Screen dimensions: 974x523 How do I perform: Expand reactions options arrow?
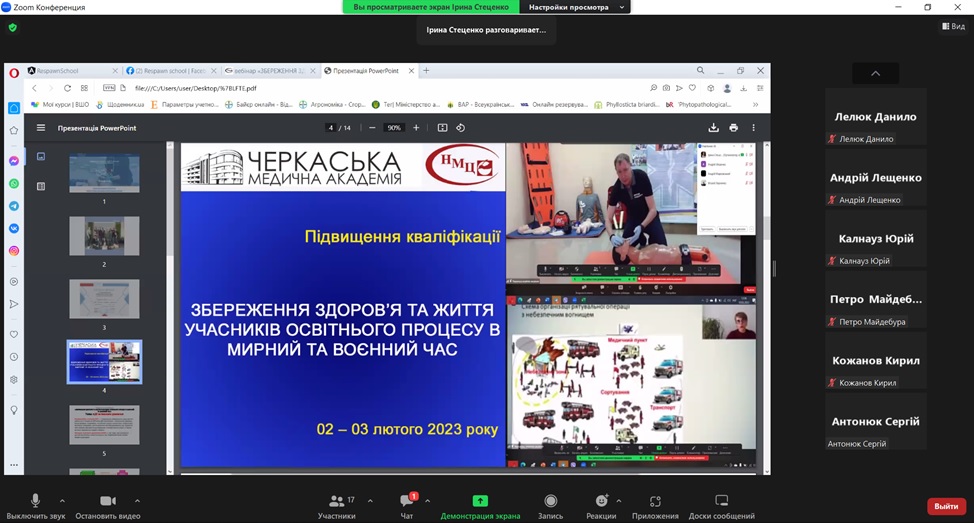click(619, 500)
